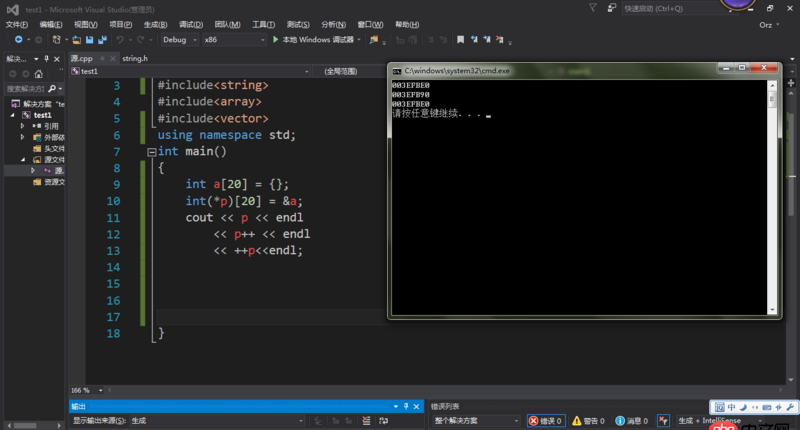Viewport: 800px width, 430px height.
Task: Click the find in files icon
Action: [374, 39]
